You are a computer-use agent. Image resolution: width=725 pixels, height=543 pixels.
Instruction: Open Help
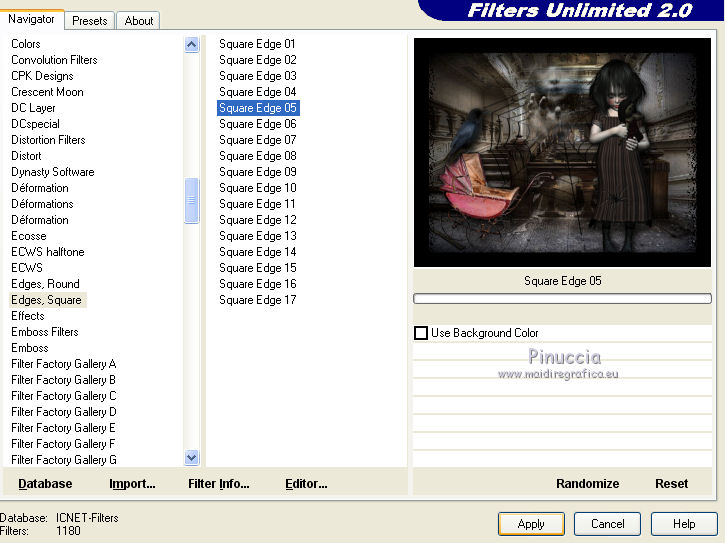(684, 524)
